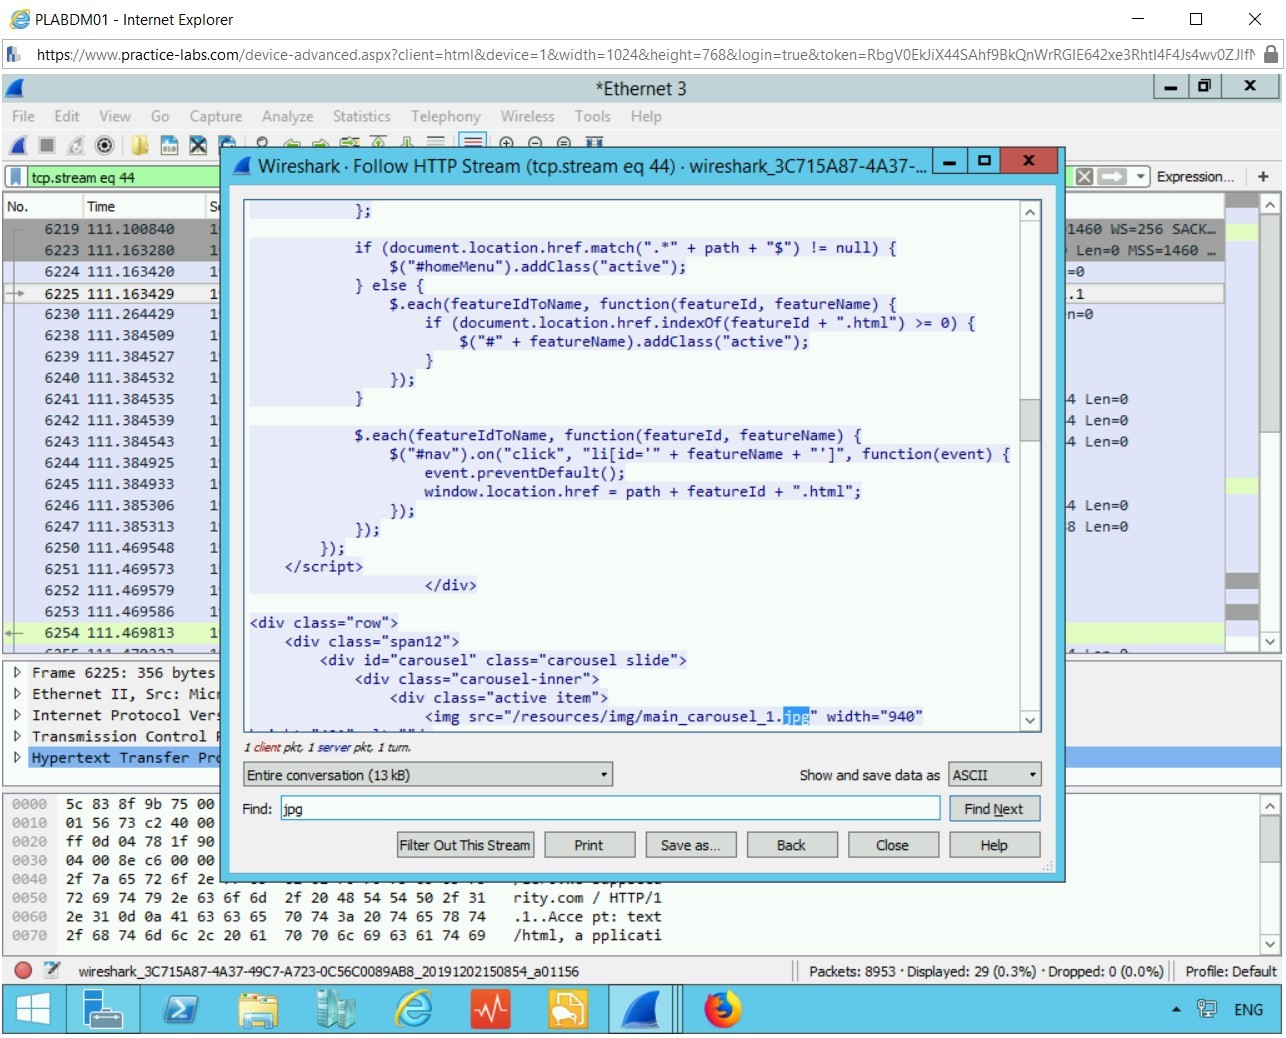Click the dialog's Help button
1286x1038 pixels.
click(x=994, y=845)
